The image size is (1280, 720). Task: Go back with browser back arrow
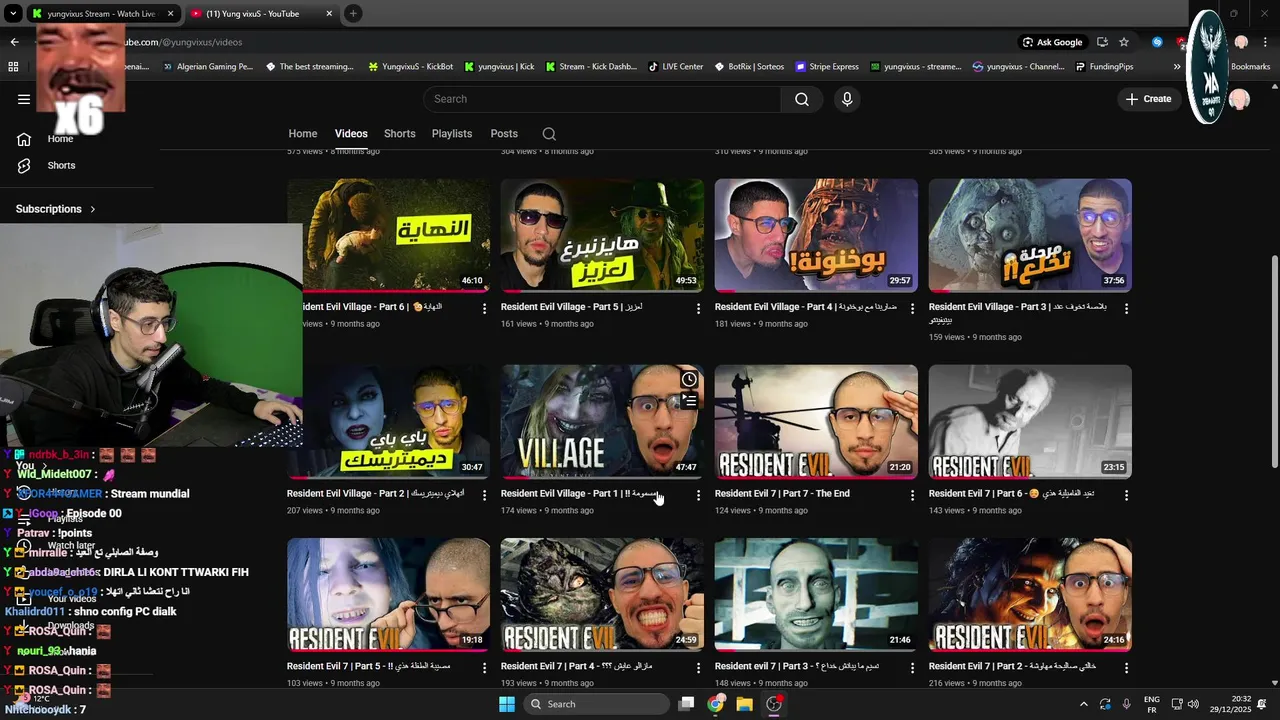point(14,42)
